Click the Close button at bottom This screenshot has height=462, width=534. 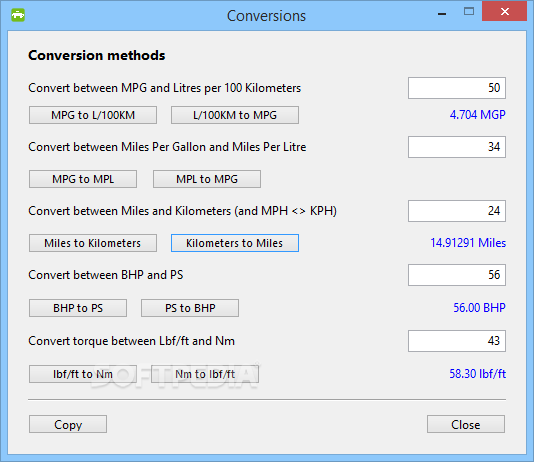tap(466, 424)
